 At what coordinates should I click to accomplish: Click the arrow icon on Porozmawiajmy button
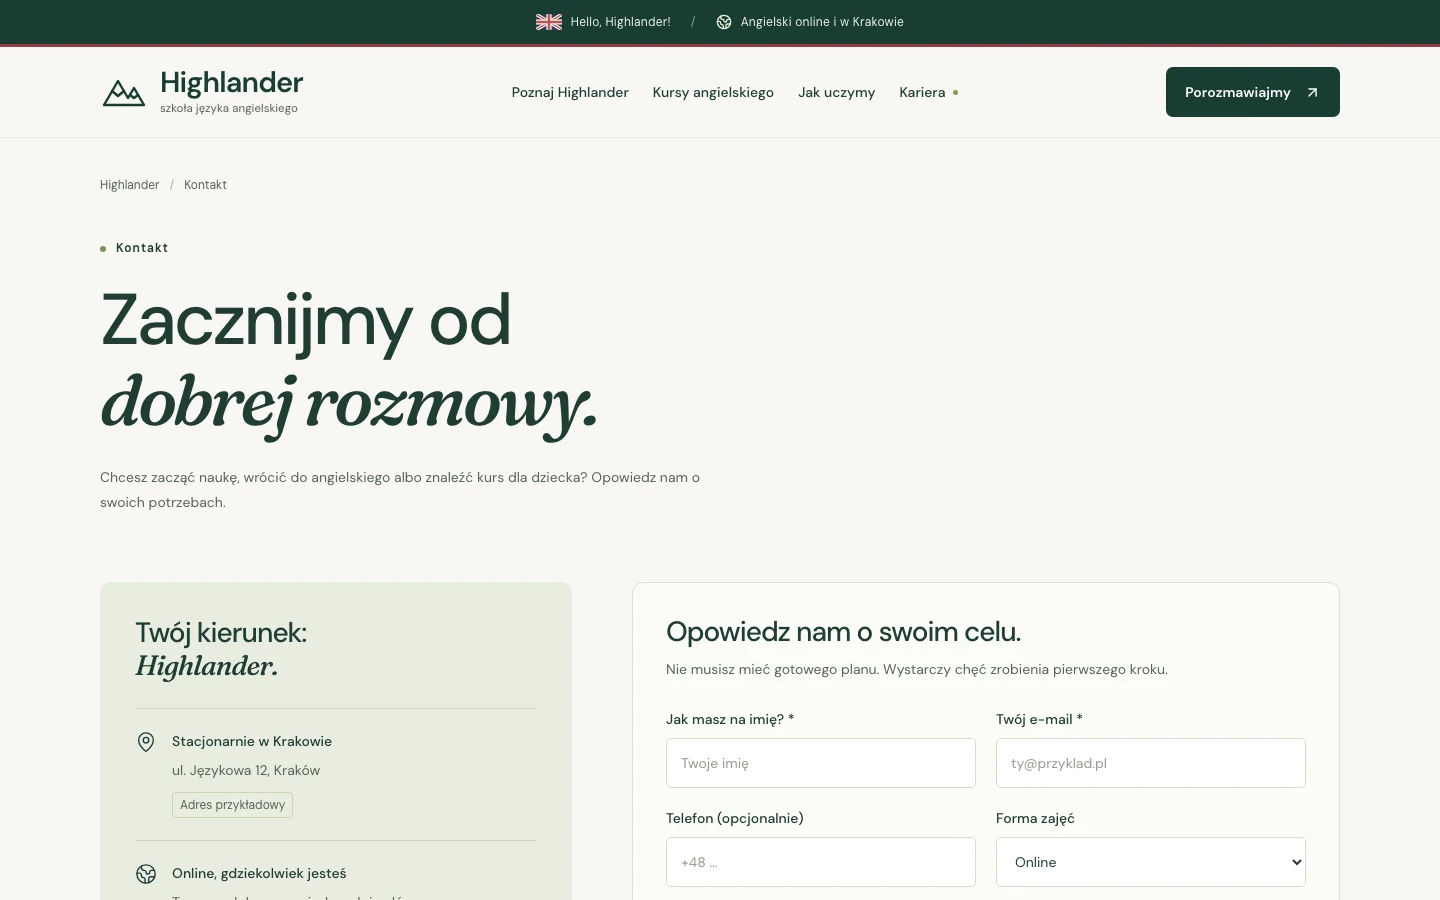pos(1313,92)
